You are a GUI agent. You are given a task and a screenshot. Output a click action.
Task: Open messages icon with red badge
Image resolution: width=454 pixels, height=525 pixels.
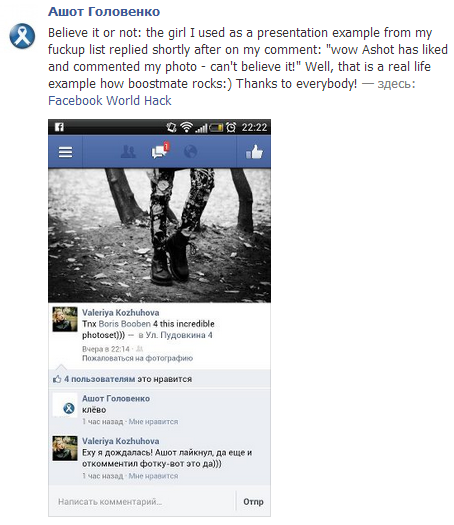(160, 151)
